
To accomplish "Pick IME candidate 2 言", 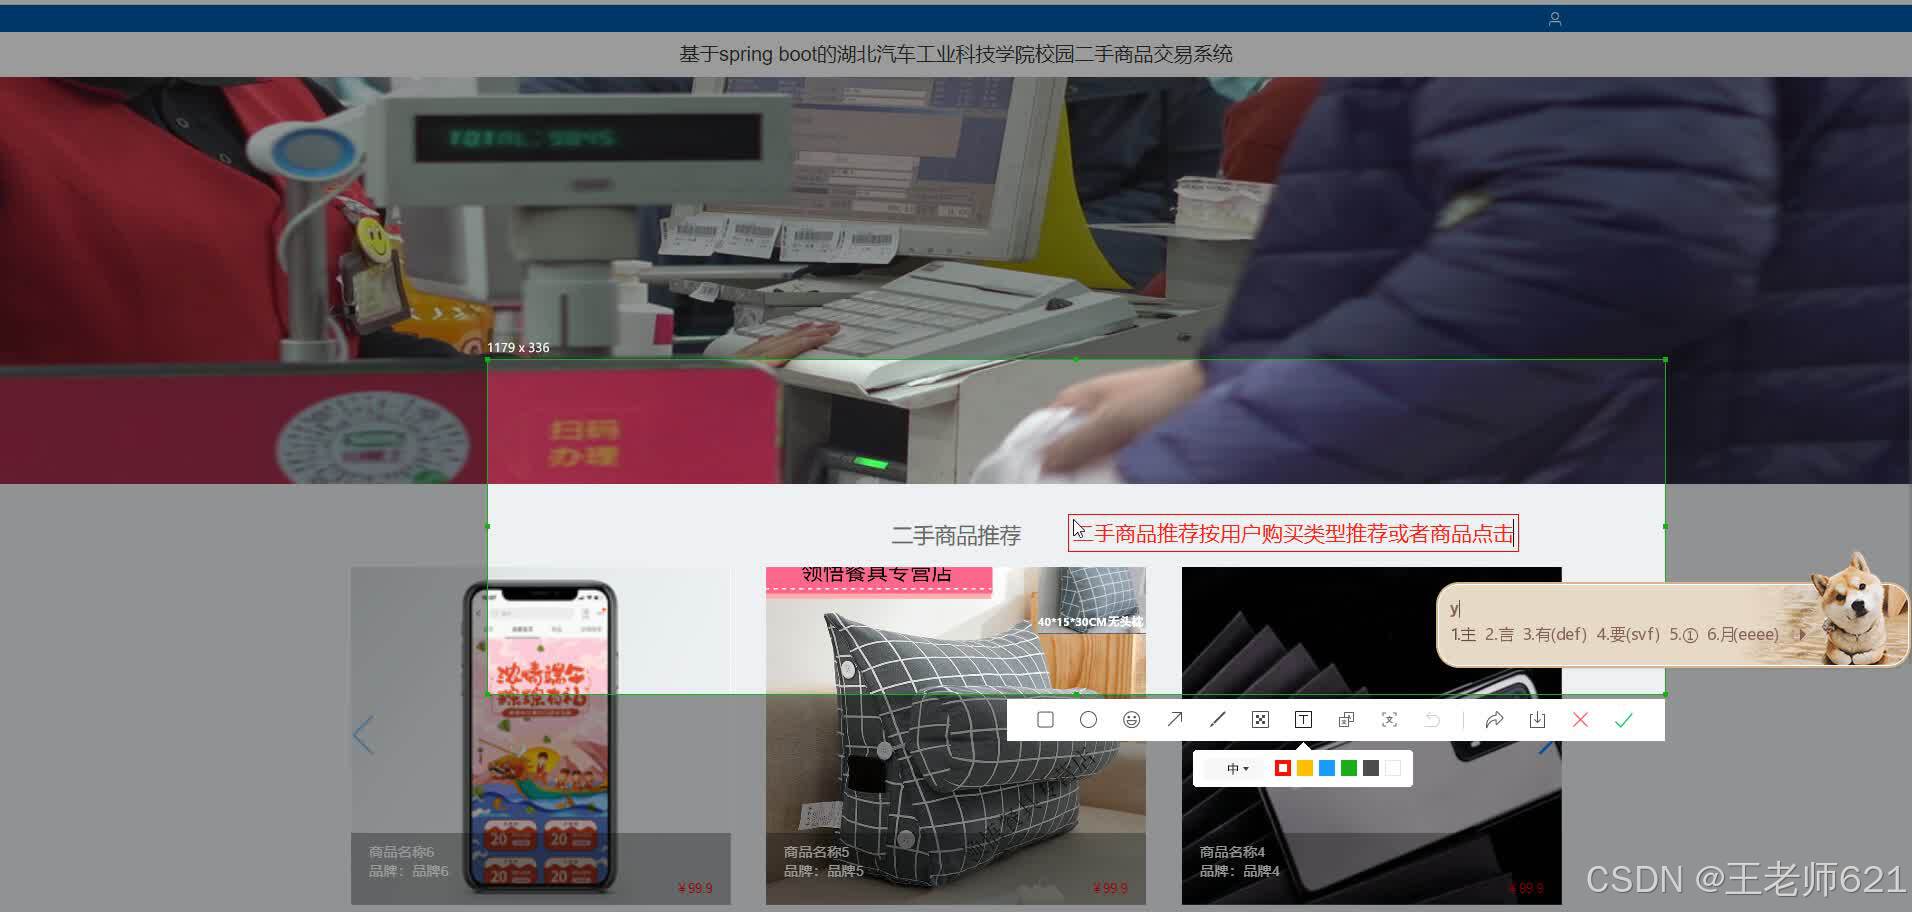I will tap(1498, 634).
